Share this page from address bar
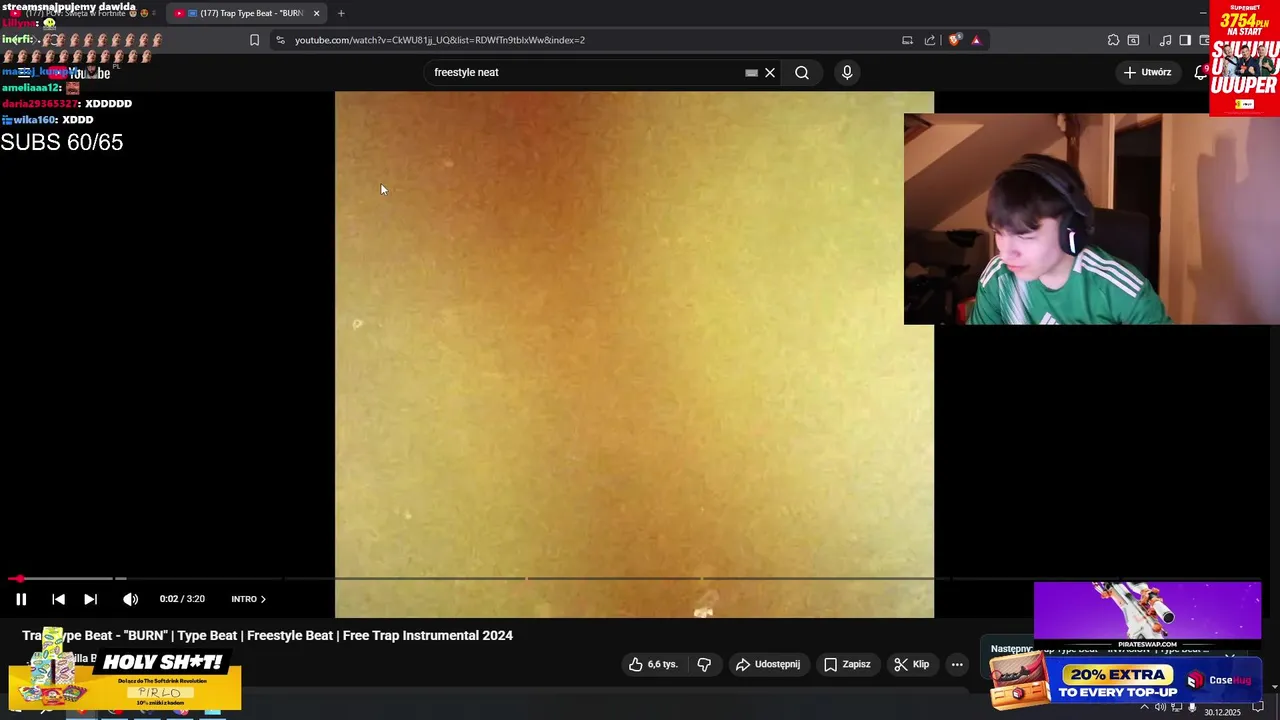This screenshot has height=720, width=1280. 930,40
